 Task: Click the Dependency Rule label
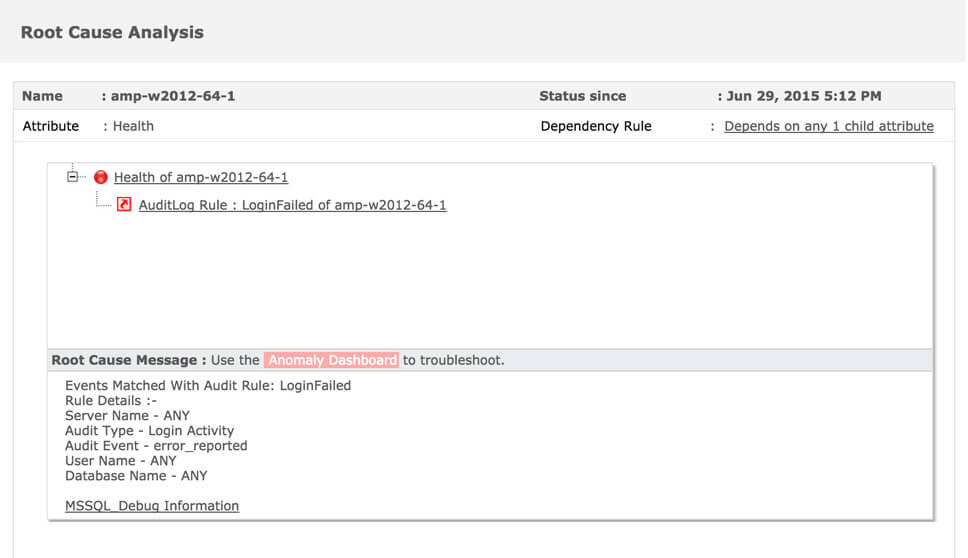(596, 127)
